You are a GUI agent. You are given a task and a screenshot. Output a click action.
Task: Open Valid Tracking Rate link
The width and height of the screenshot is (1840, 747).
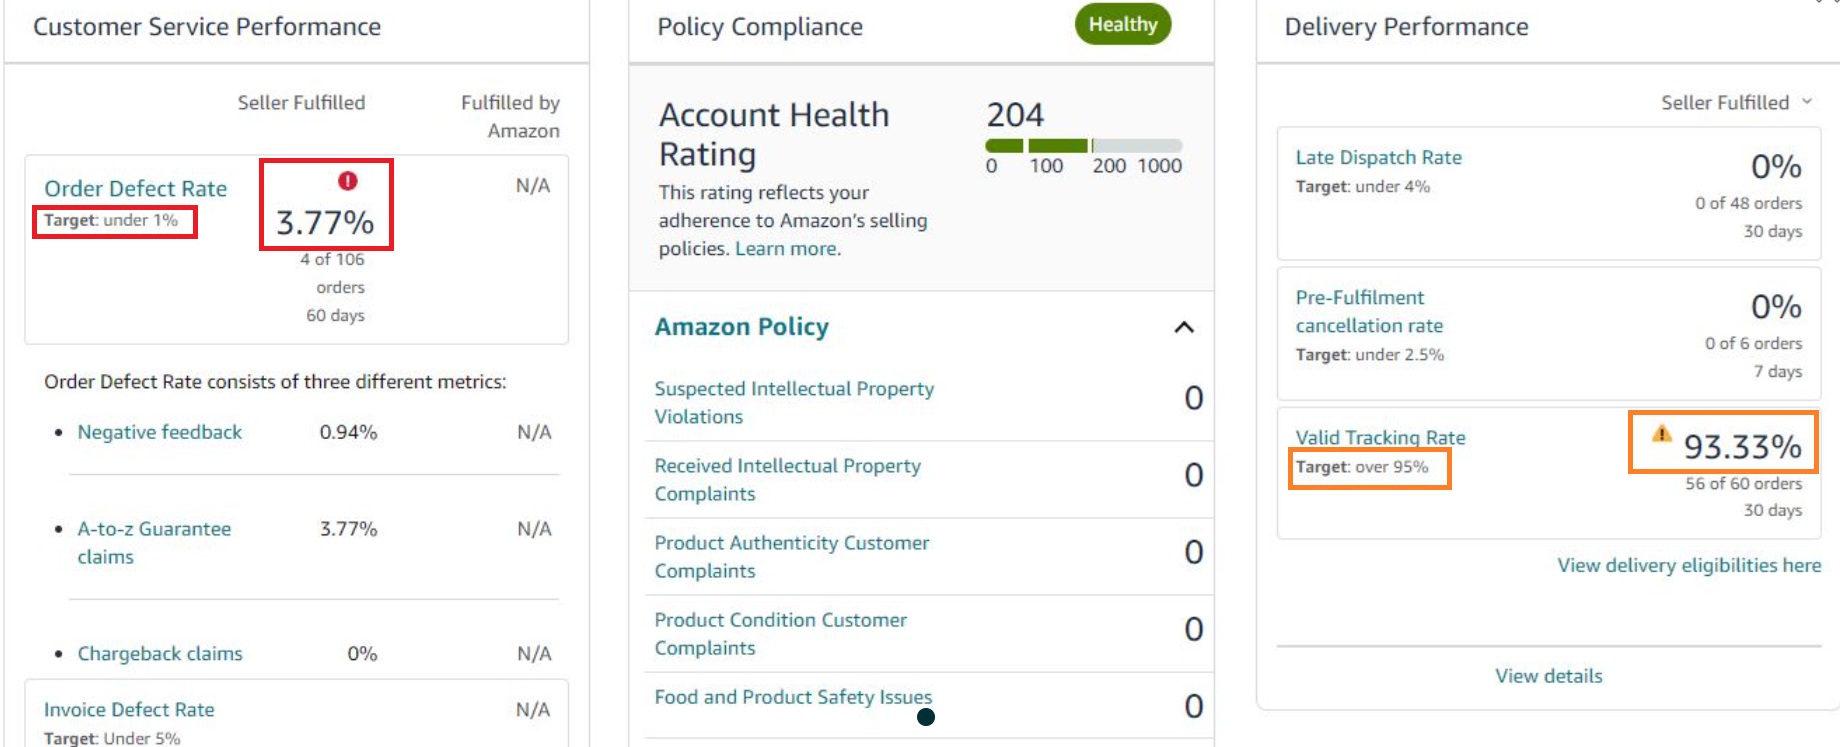[x=1380, y=437]
